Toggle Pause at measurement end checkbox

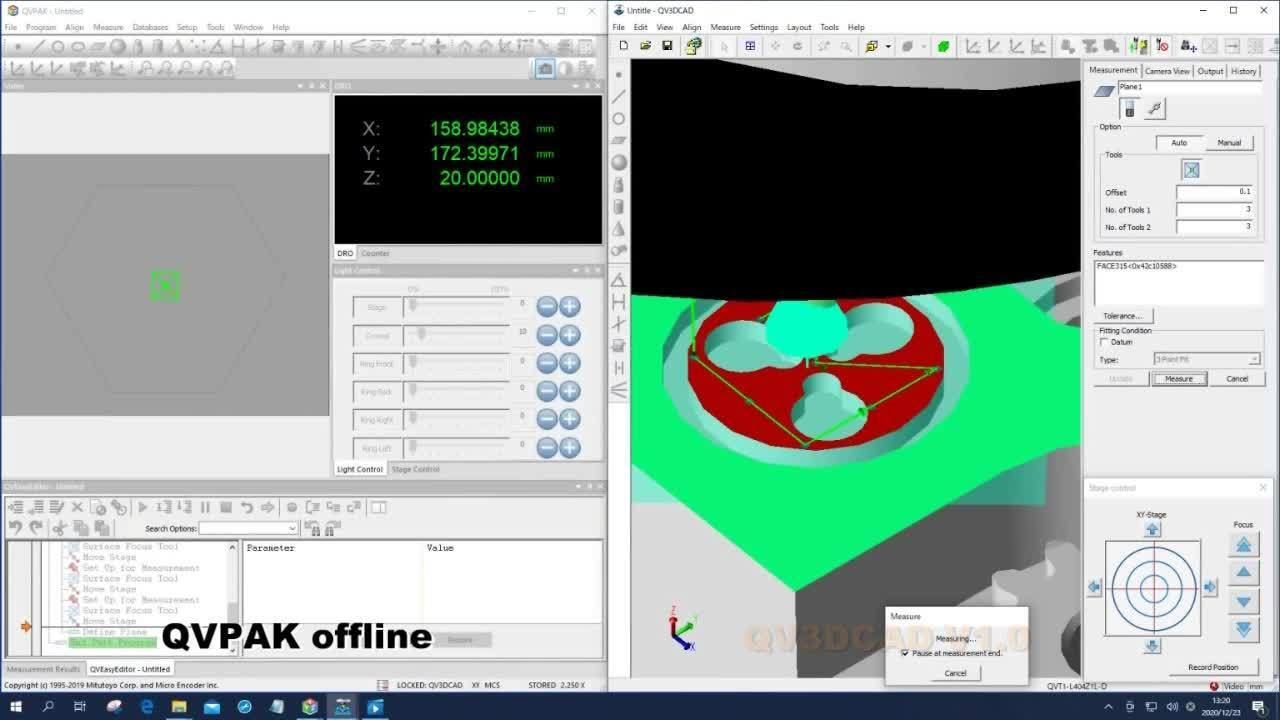pos(905,653)
